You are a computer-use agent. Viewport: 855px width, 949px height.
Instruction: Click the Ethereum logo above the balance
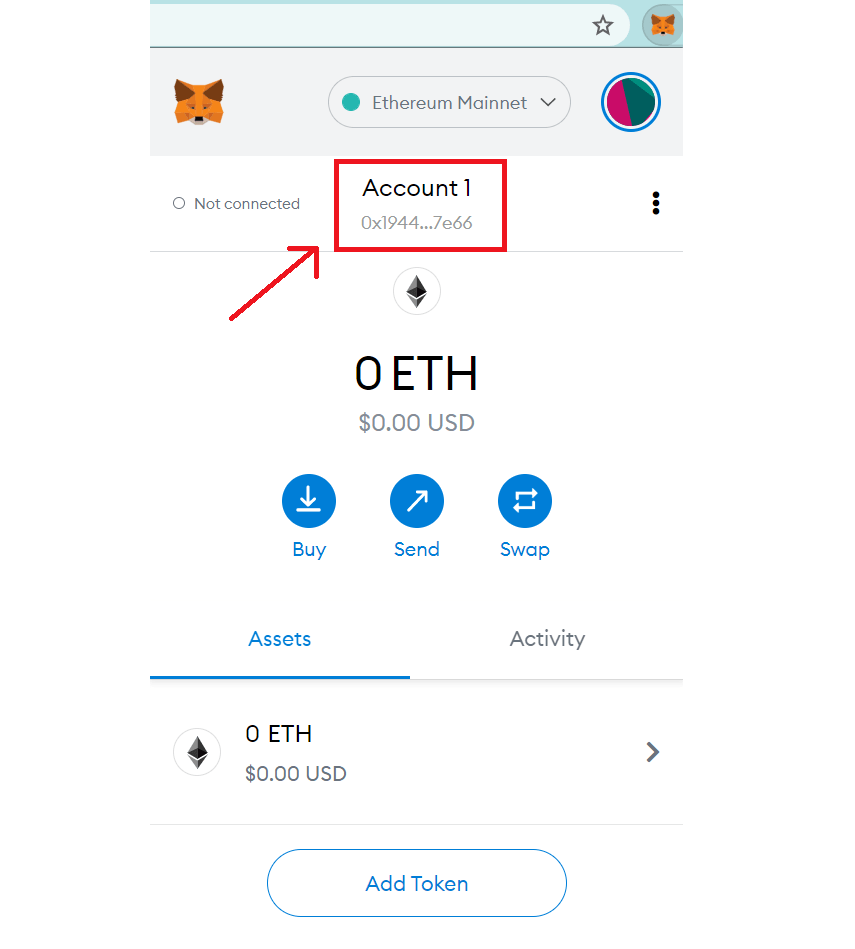tap(416, 292)
